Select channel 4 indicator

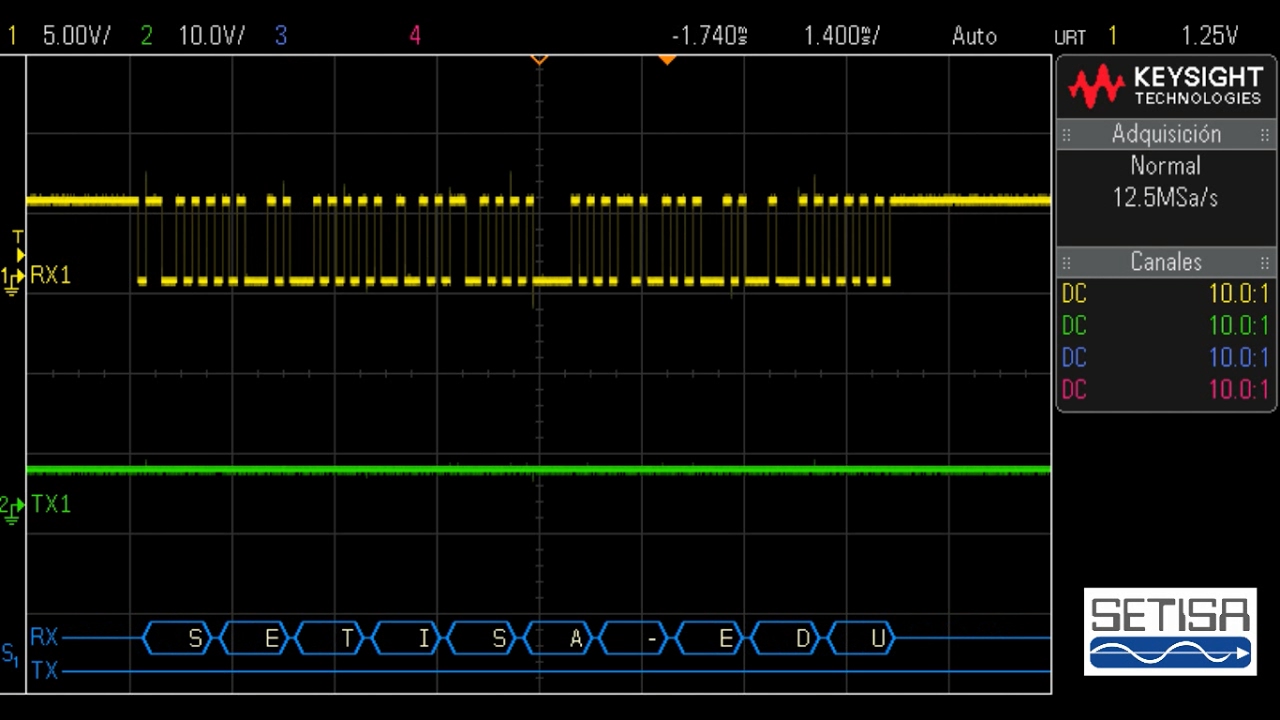coord(415,36)
